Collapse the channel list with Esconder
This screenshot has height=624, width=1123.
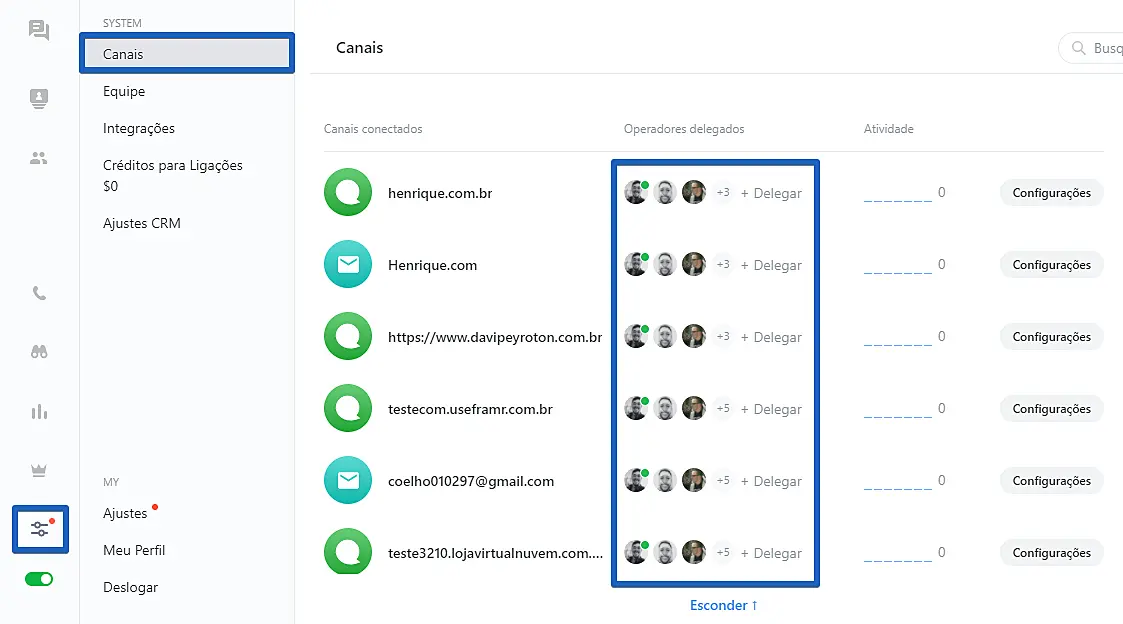pos(723,605)
